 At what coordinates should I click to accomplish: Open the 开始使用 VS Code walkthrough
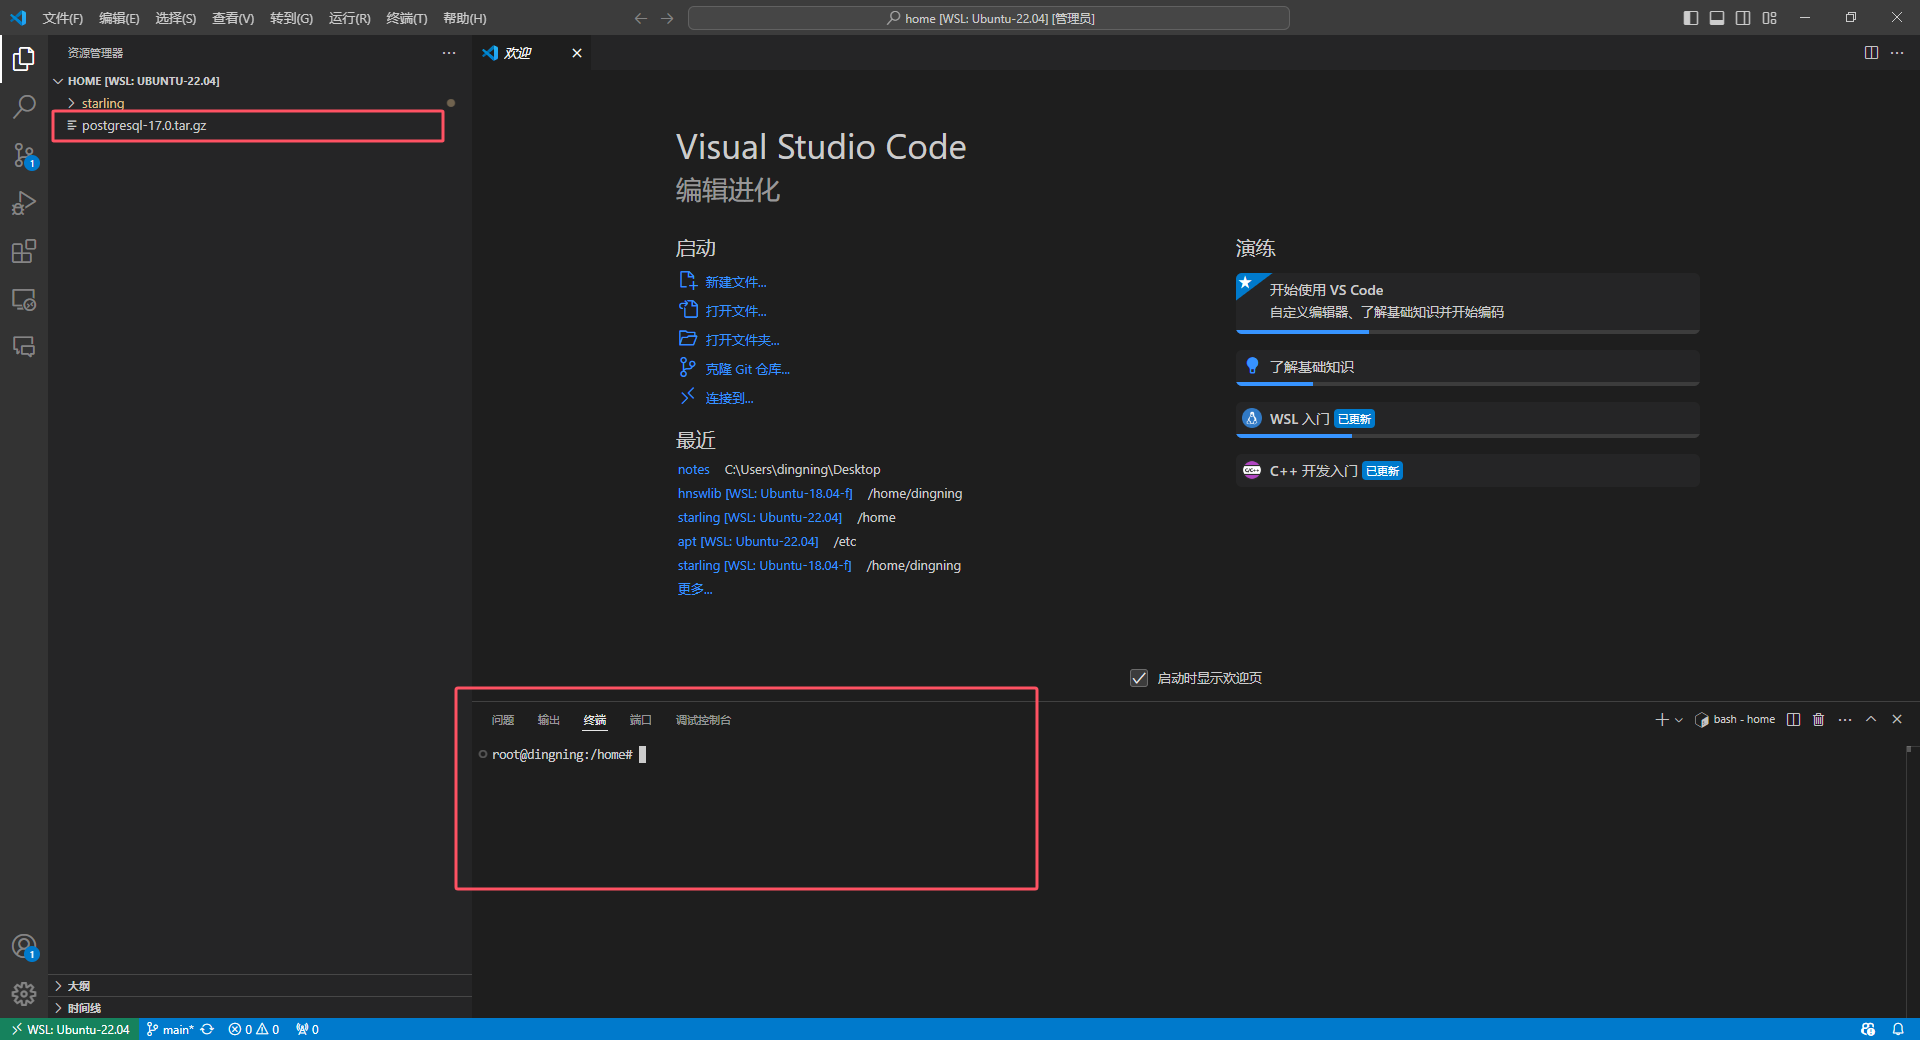pyautogui.click(x=1467, y=302)
